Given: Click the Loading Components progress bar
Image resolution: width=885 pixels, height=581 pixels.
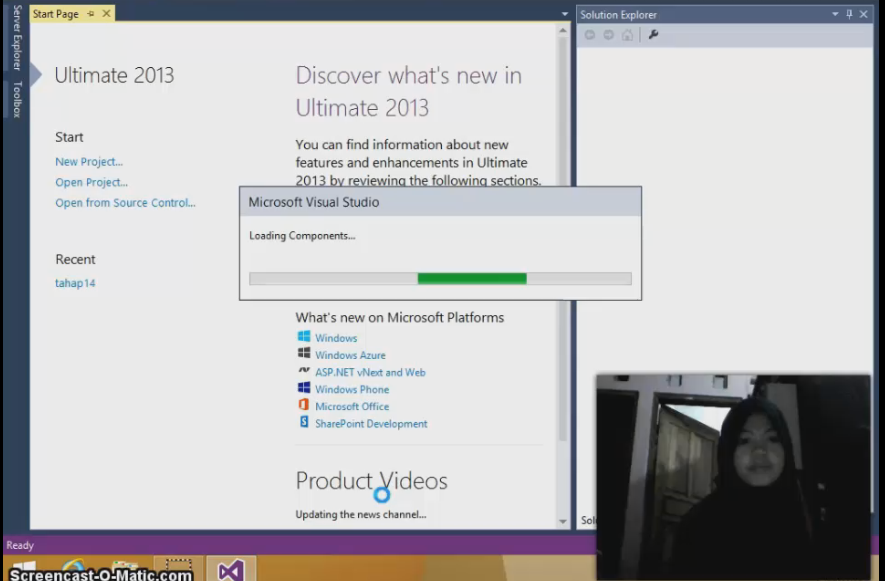Looking at the screenshot, I should pos(440,278).
